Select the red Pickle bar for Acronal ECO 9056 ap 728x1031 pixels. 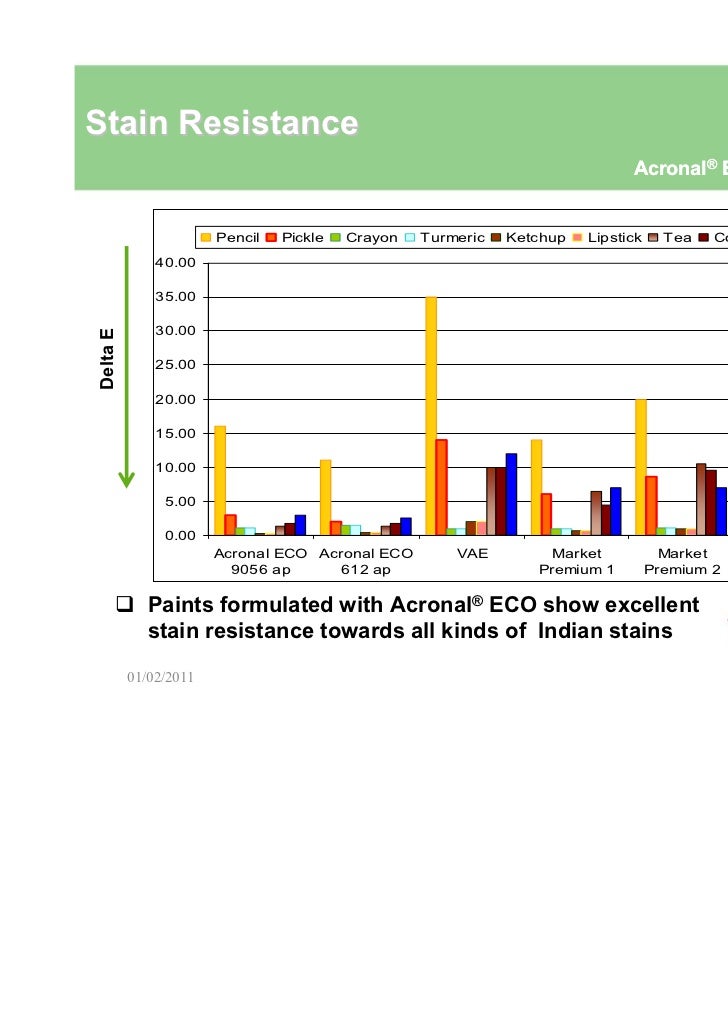tap(230, 525)
